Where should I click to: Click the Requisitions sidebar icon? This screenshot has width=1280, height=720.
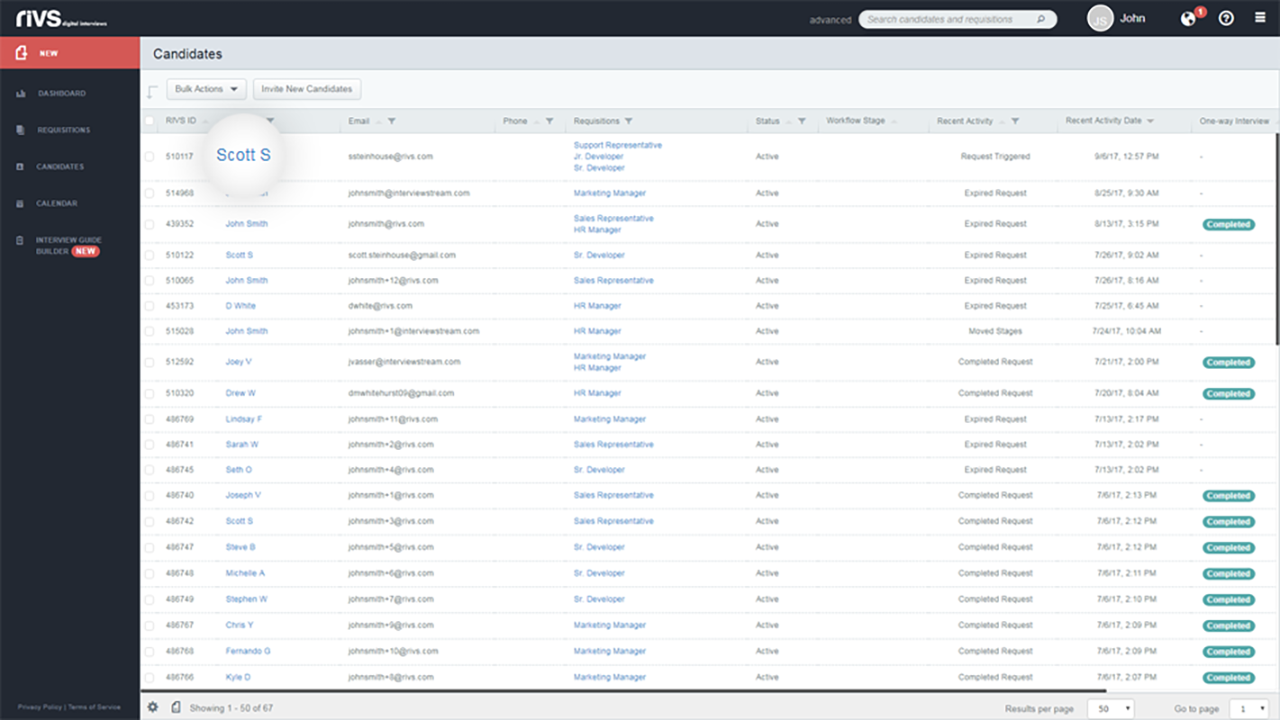(x=20, y=130)
